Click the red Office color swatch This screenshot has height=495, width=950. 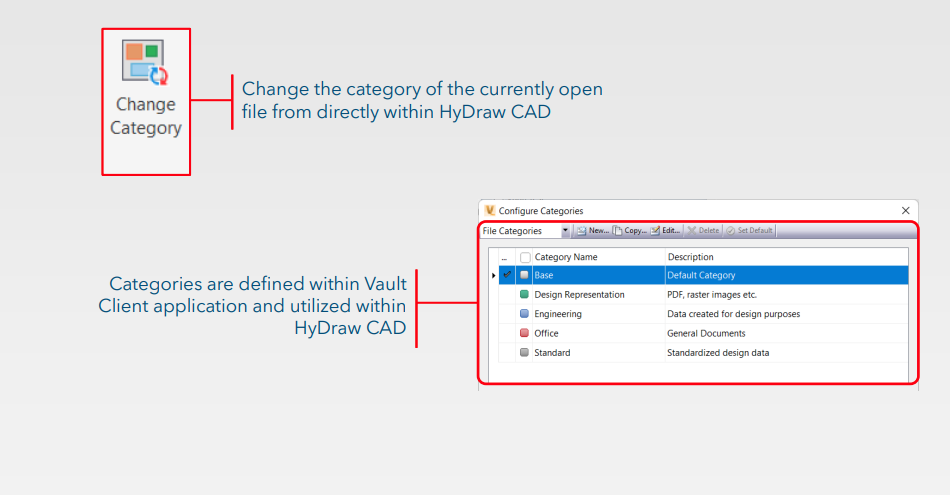525,333
